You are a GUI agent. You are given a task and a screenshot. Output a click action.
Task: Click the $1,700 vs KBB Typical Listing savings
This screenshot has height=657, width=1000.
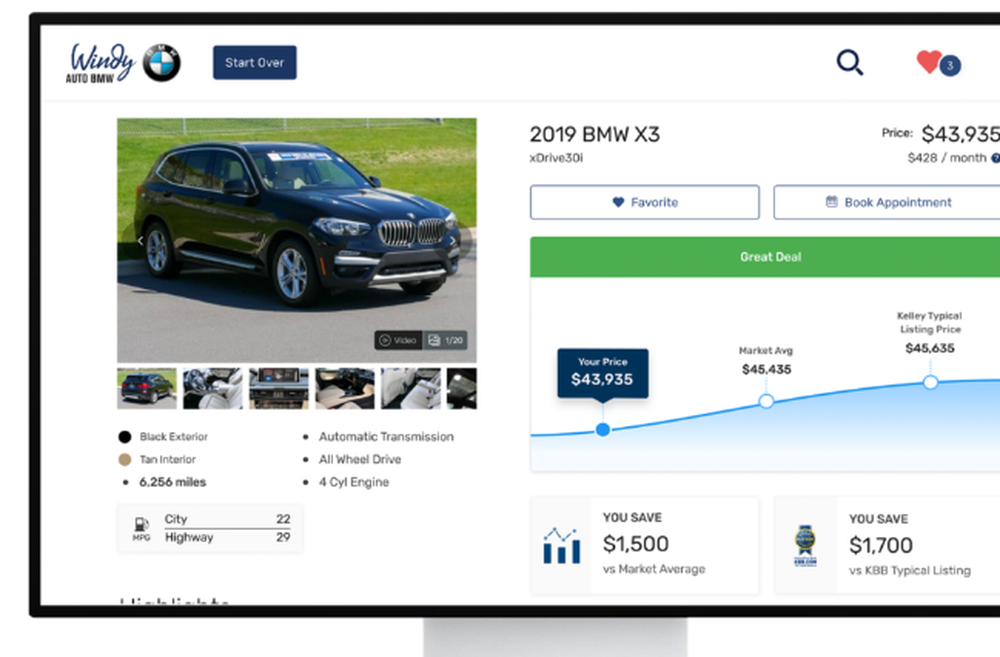tap(887, 545)
